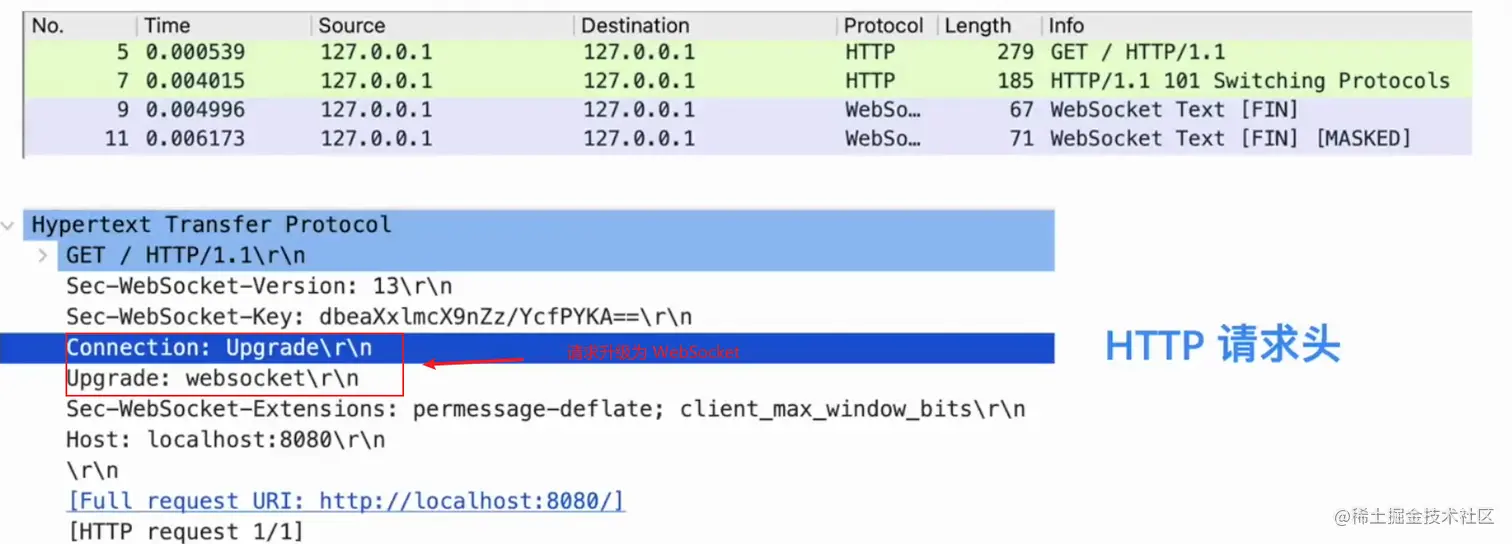
Task: Expand the GET / HTTP/1.1 tree line
Action: click(42, 256)
